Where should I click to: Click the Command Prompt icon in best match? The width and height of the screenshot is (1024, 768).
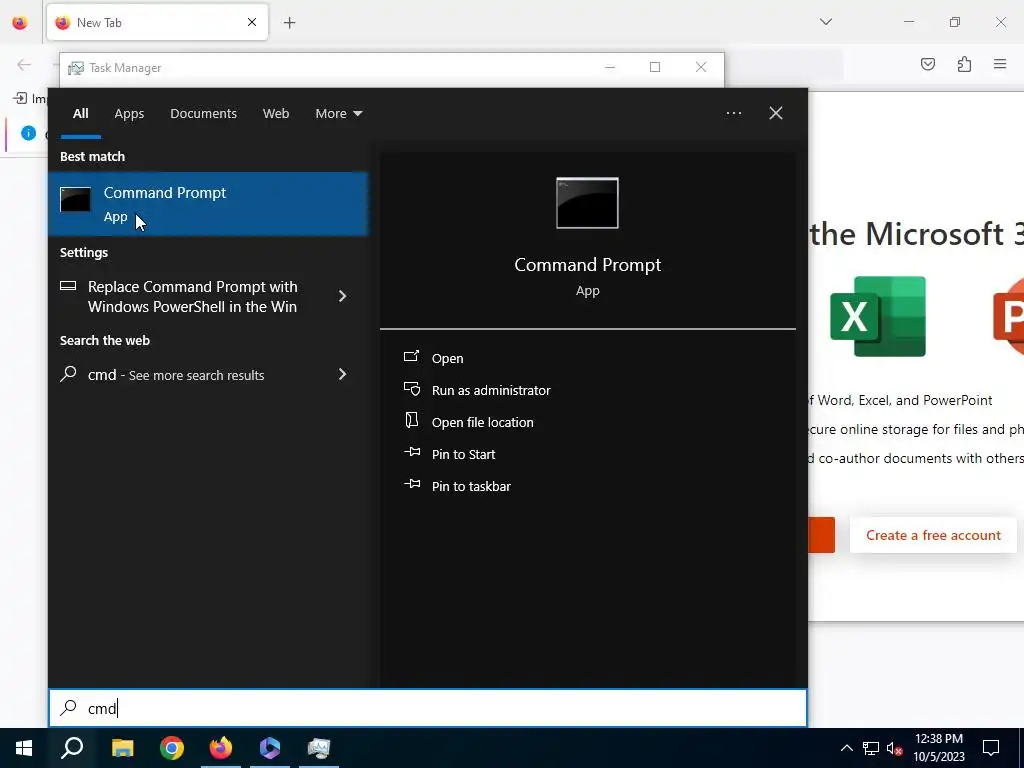[75, 199]
